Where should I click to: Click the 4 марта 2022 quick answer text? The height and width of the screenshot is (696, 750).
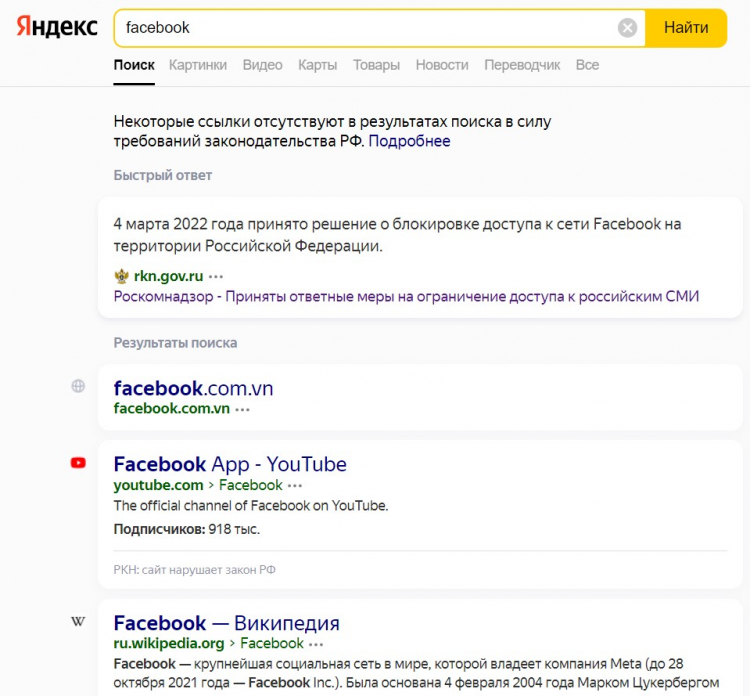coord(397,234)
